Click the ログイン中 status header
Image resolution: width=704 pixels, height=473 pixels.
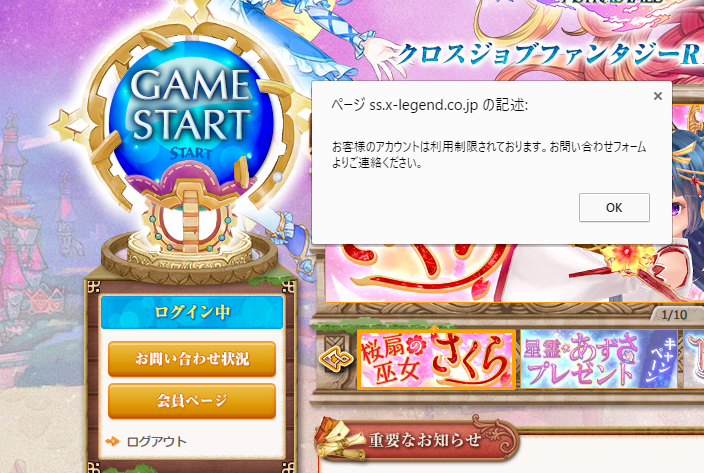[192, 312]
